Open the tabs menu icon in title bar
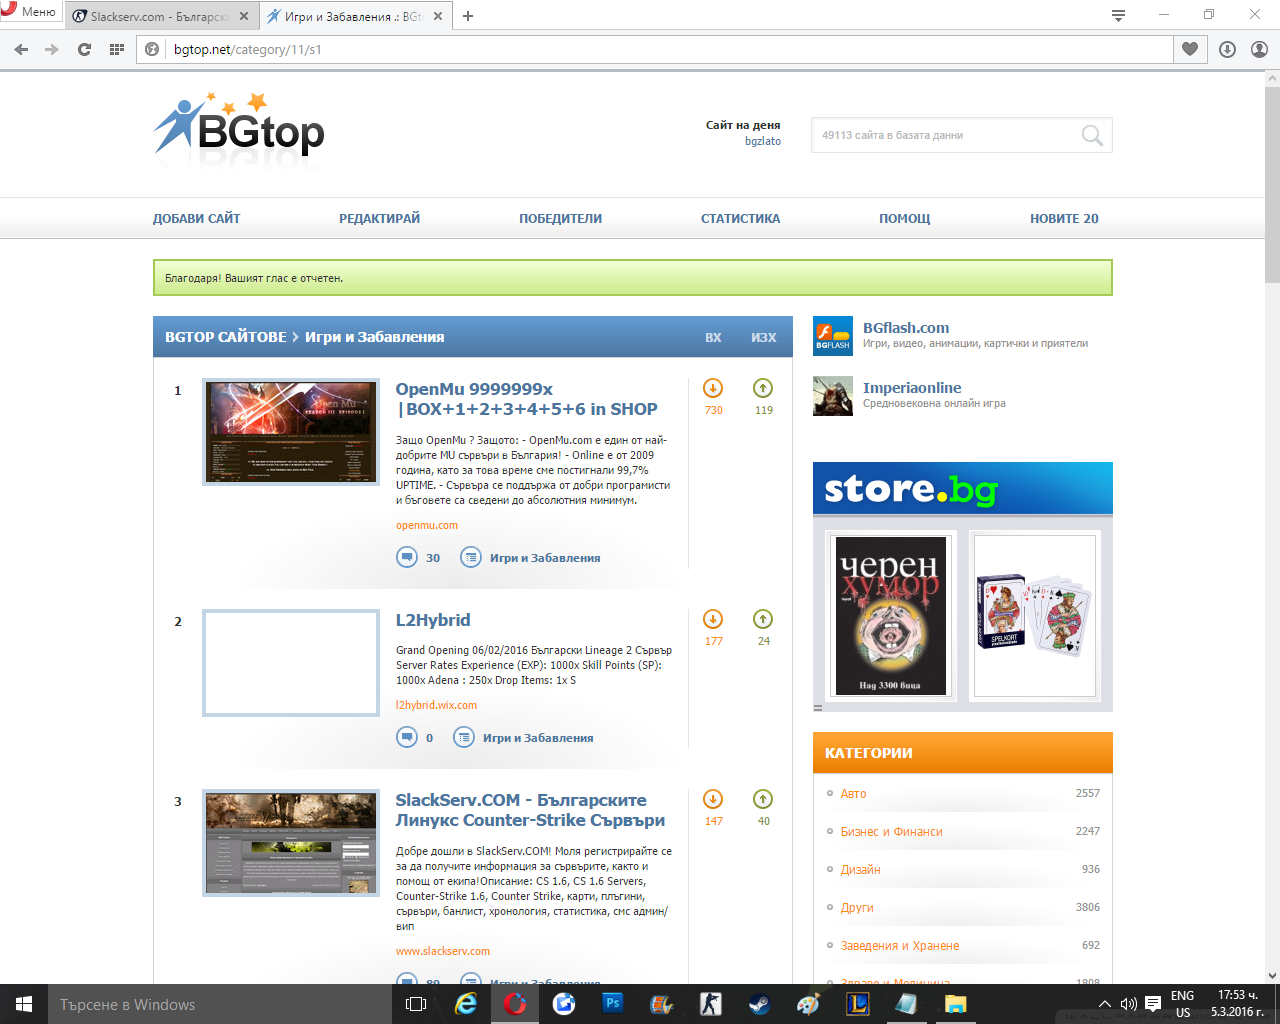Image resolution: width=1280 pixels, height=1024 pixels. click(x=1118, y=15)
